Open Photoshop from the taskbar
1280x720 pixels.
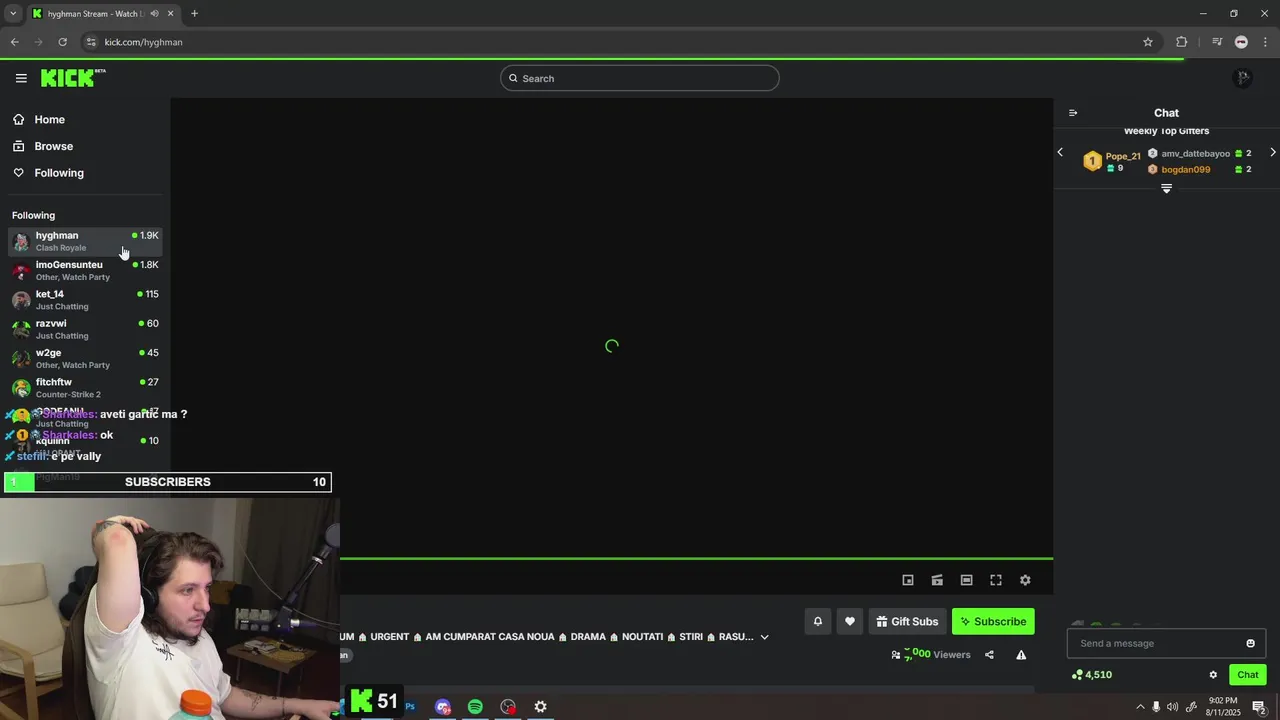tap(410, 707)
